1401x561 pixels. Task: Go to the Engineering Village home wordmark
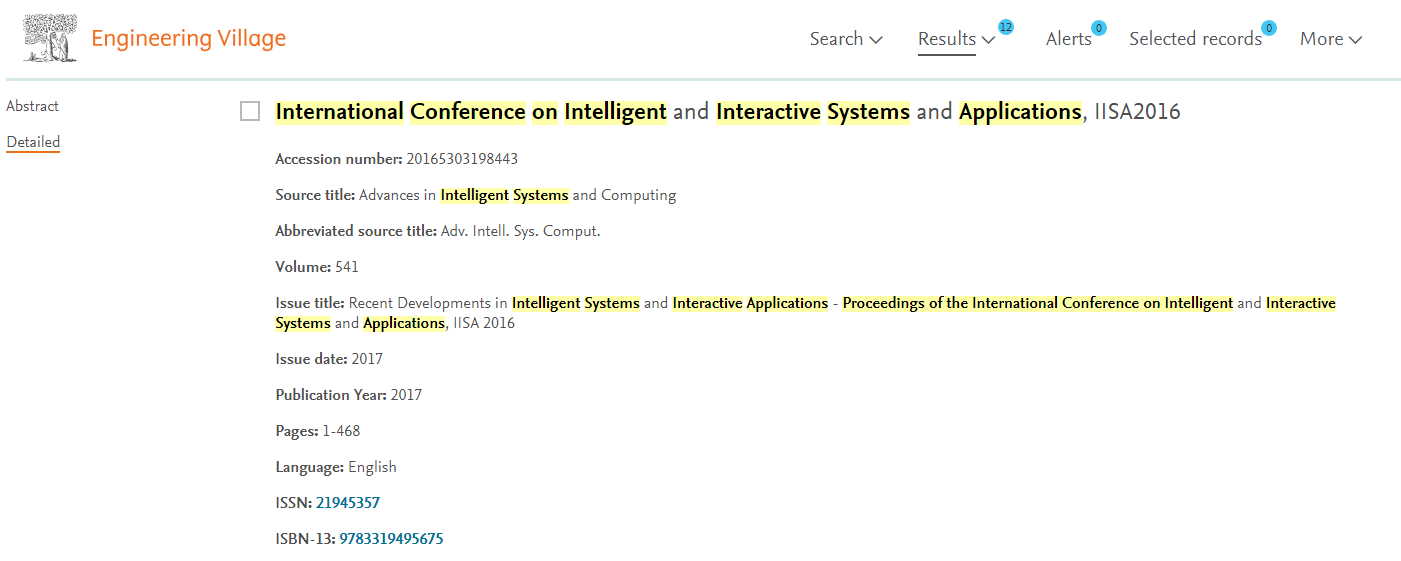click(x=188, y=39)
